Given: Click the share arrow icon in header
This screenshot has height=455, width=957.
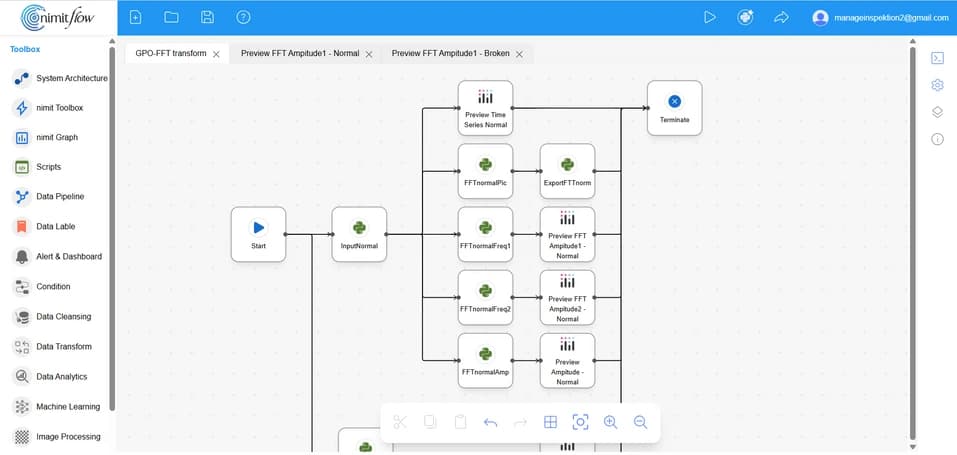Looking at the screenshot, I should click(x=781, y=18).
